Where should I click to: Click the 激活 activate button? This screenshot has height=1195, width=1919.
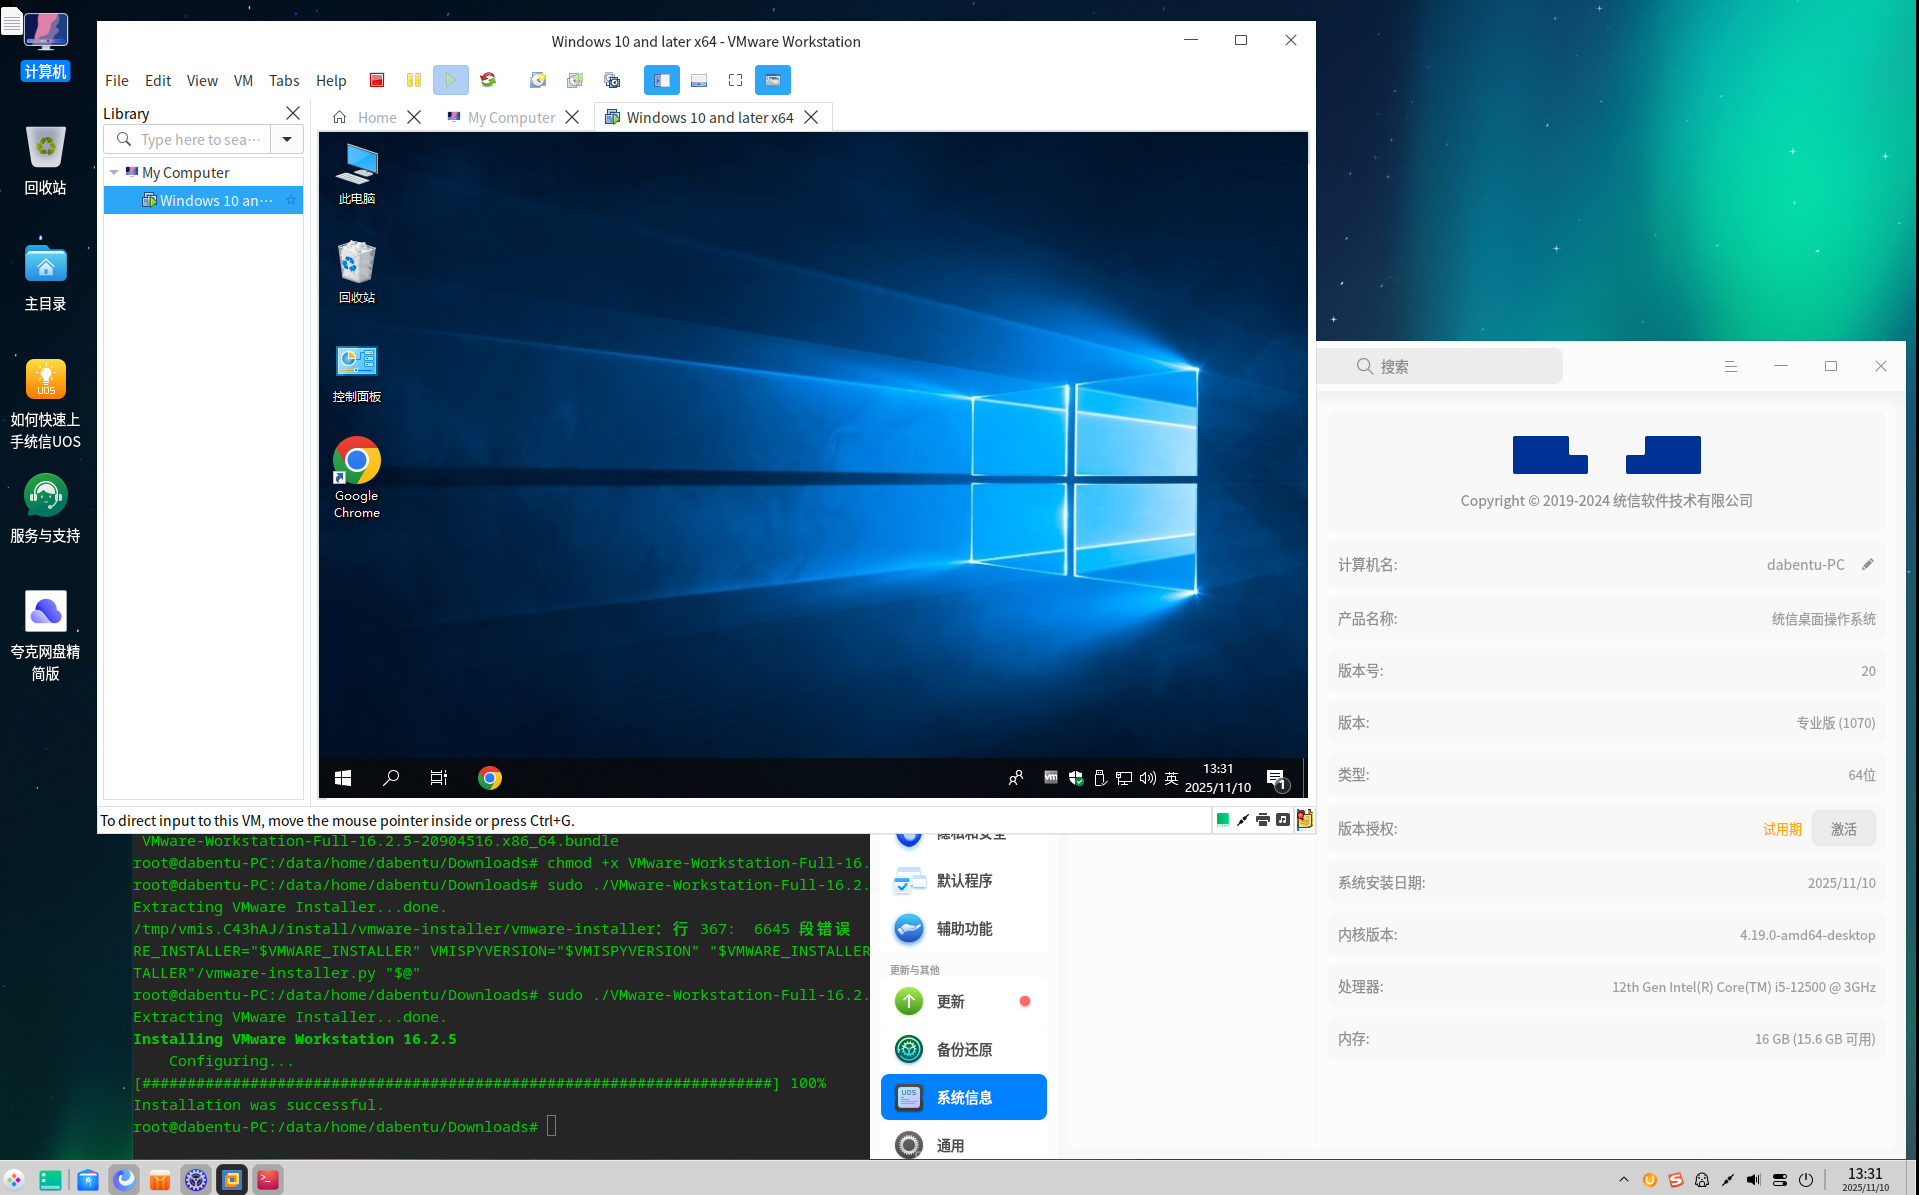1842,829
